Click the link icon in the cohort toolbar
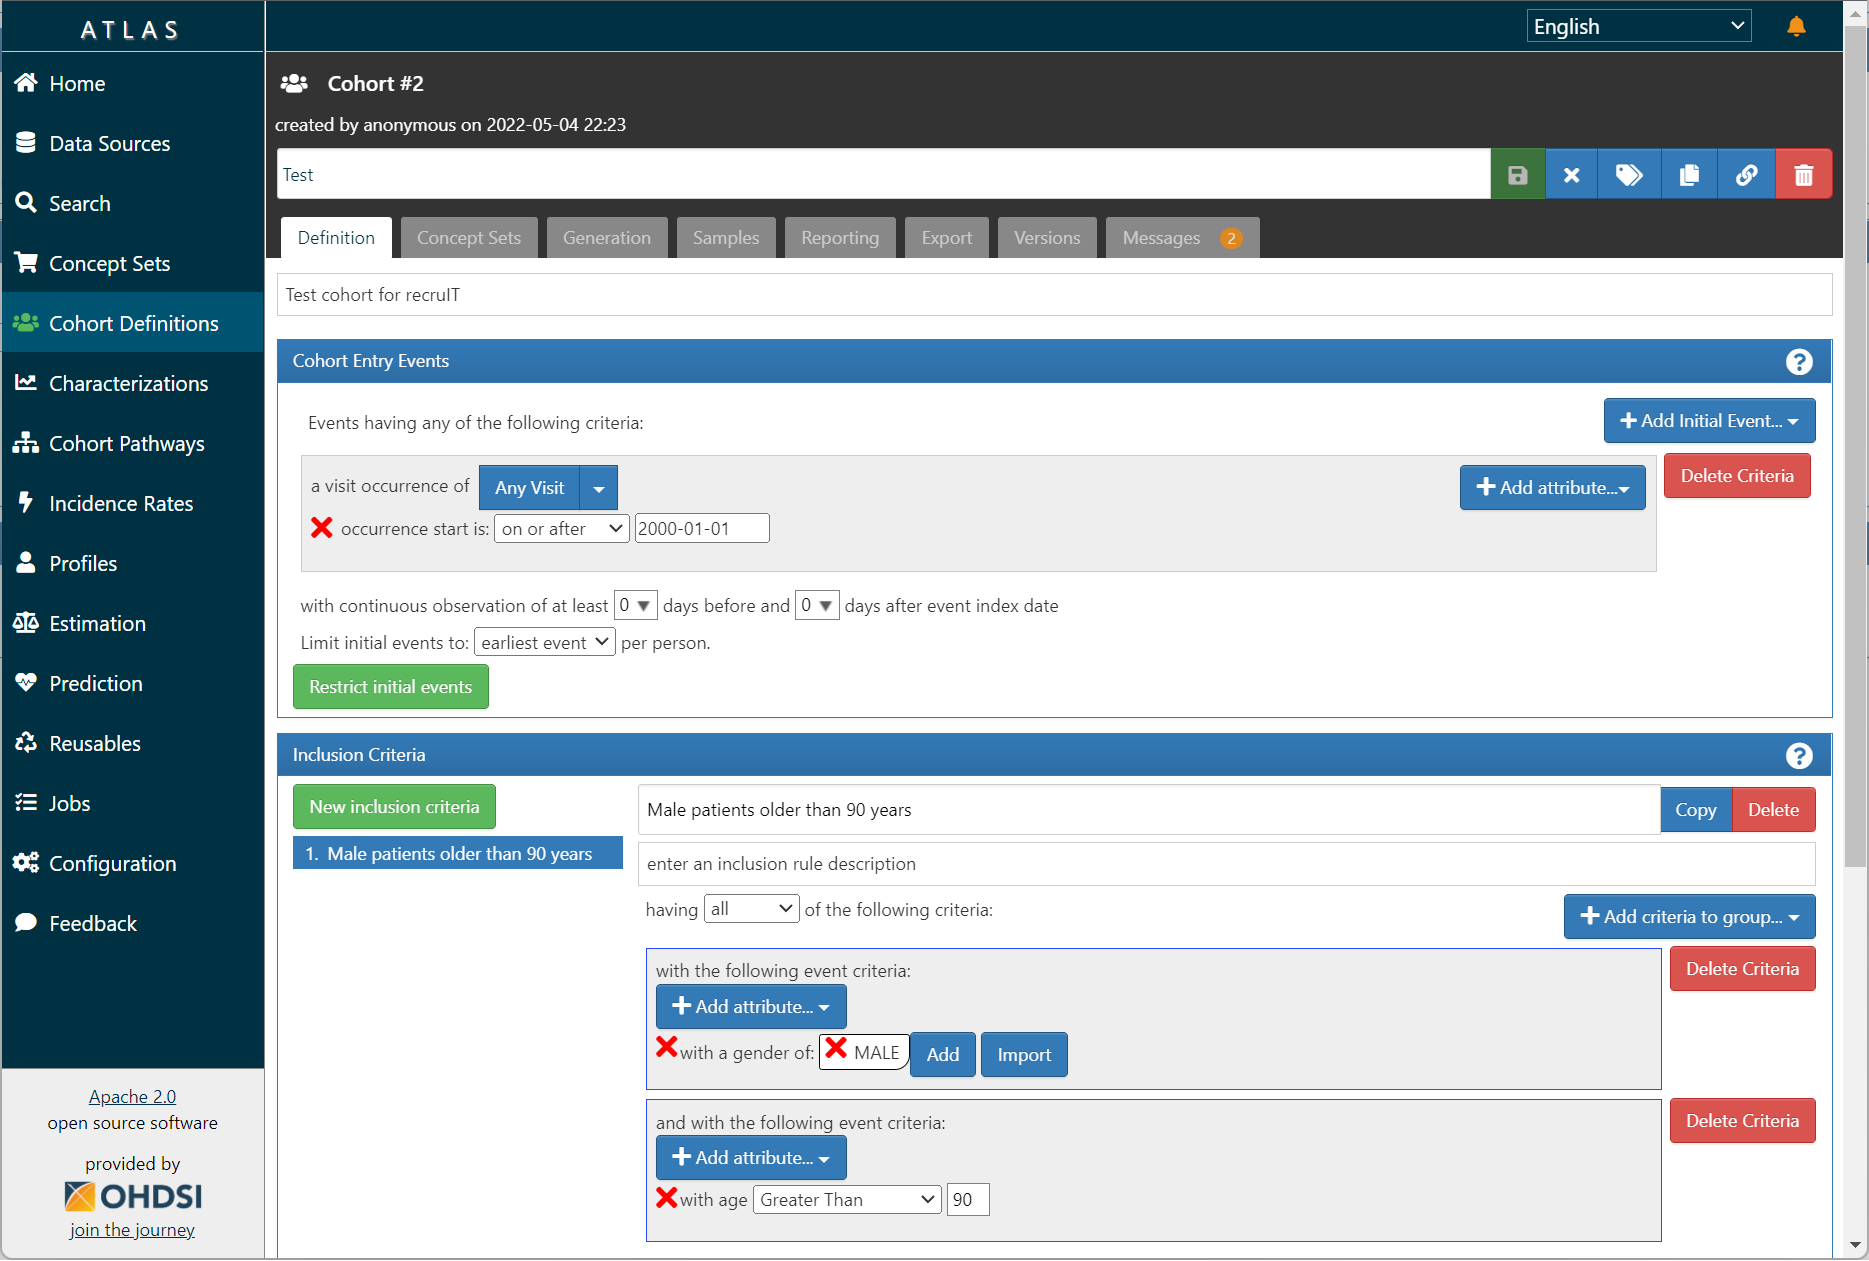Image resolution: width=1869 pixels, height=1261 pixels. click(x=1746, y=175)
